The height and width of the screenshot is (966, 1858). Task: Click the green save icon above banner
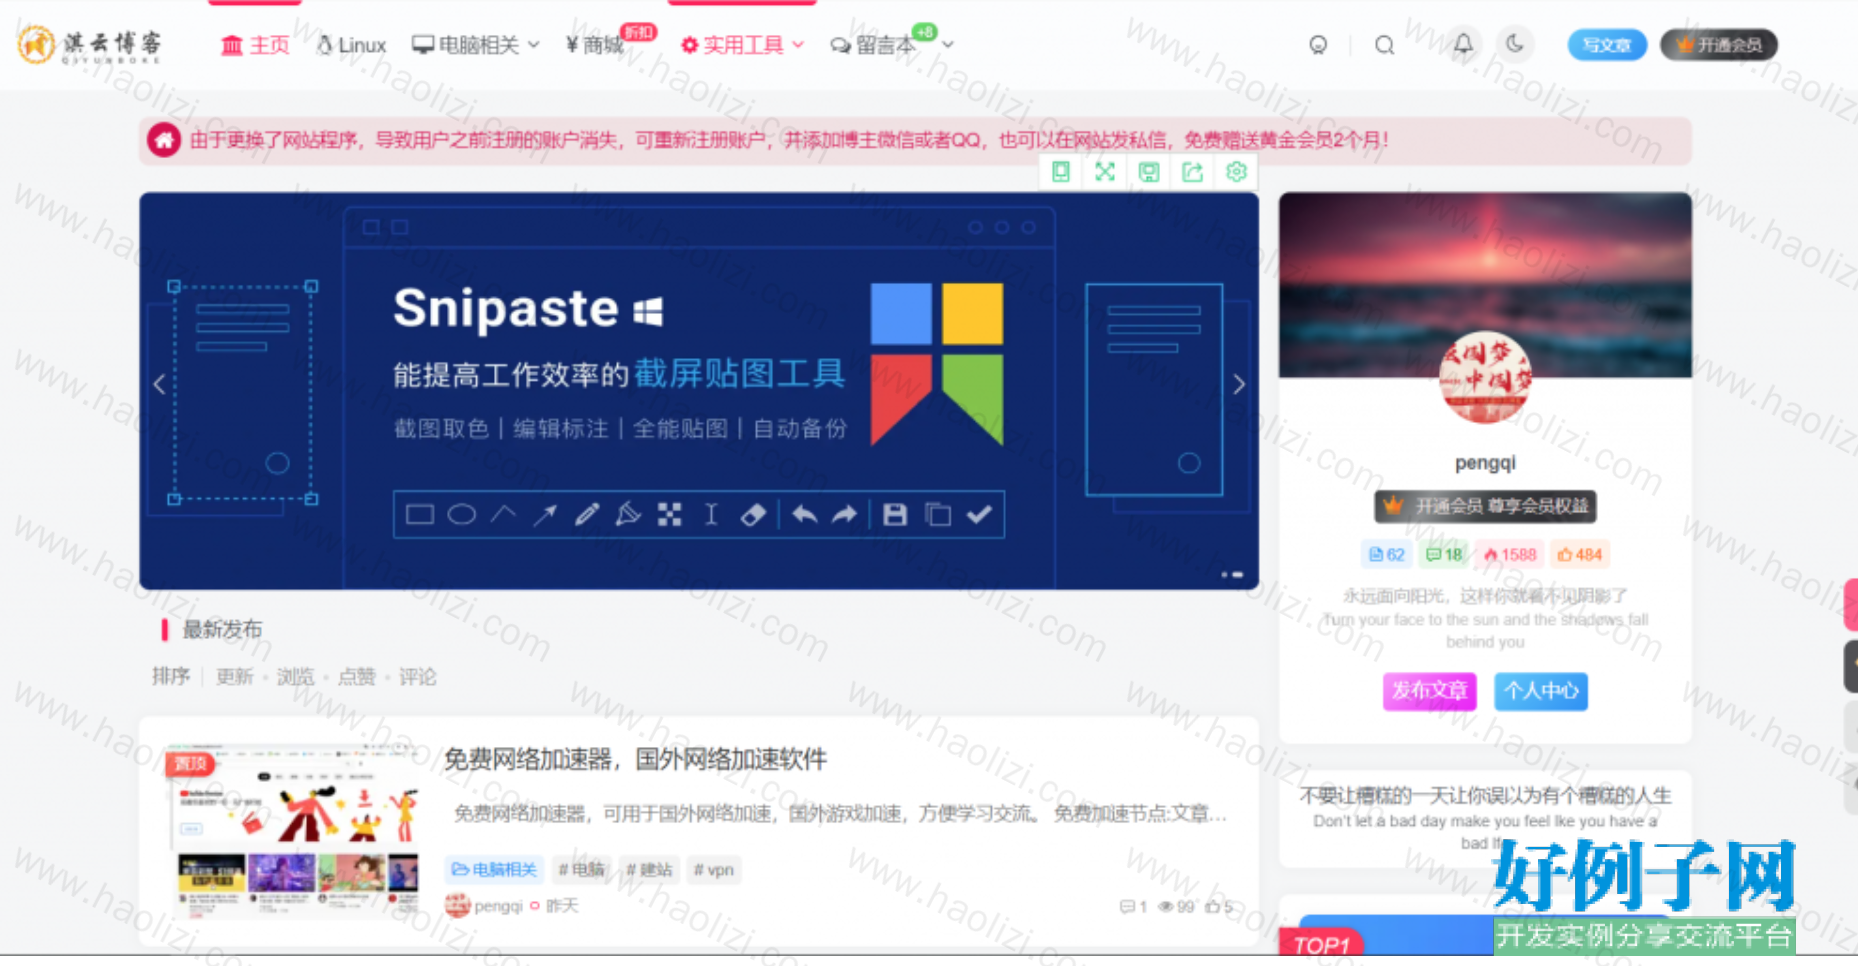click(1149, 172)
